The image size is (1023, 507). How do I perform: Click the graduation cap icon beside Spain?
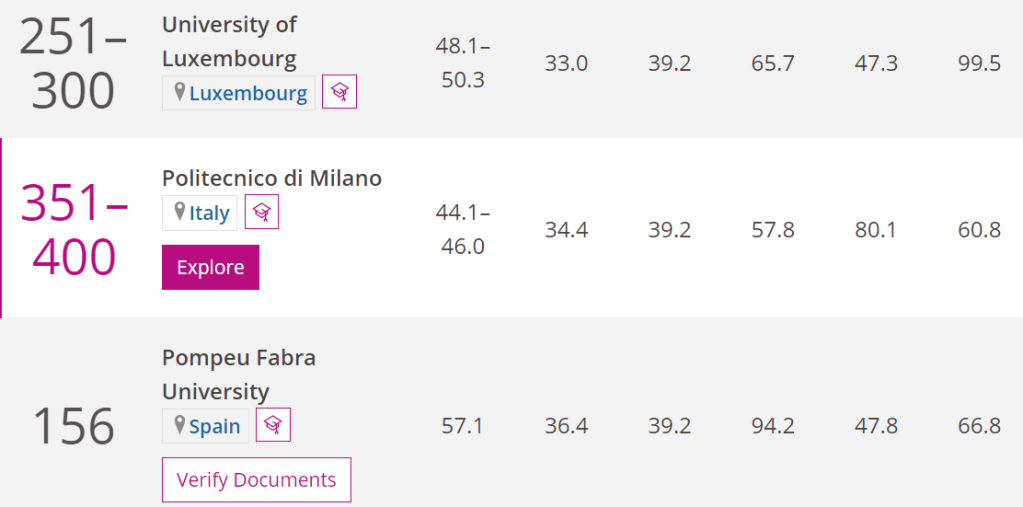click(x=273, y=425)
